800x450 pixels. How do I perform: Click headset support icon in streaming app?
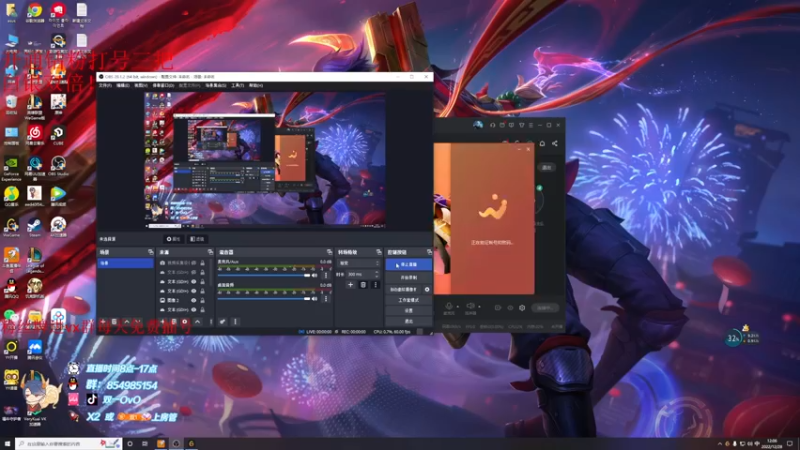tap(492, 125)
